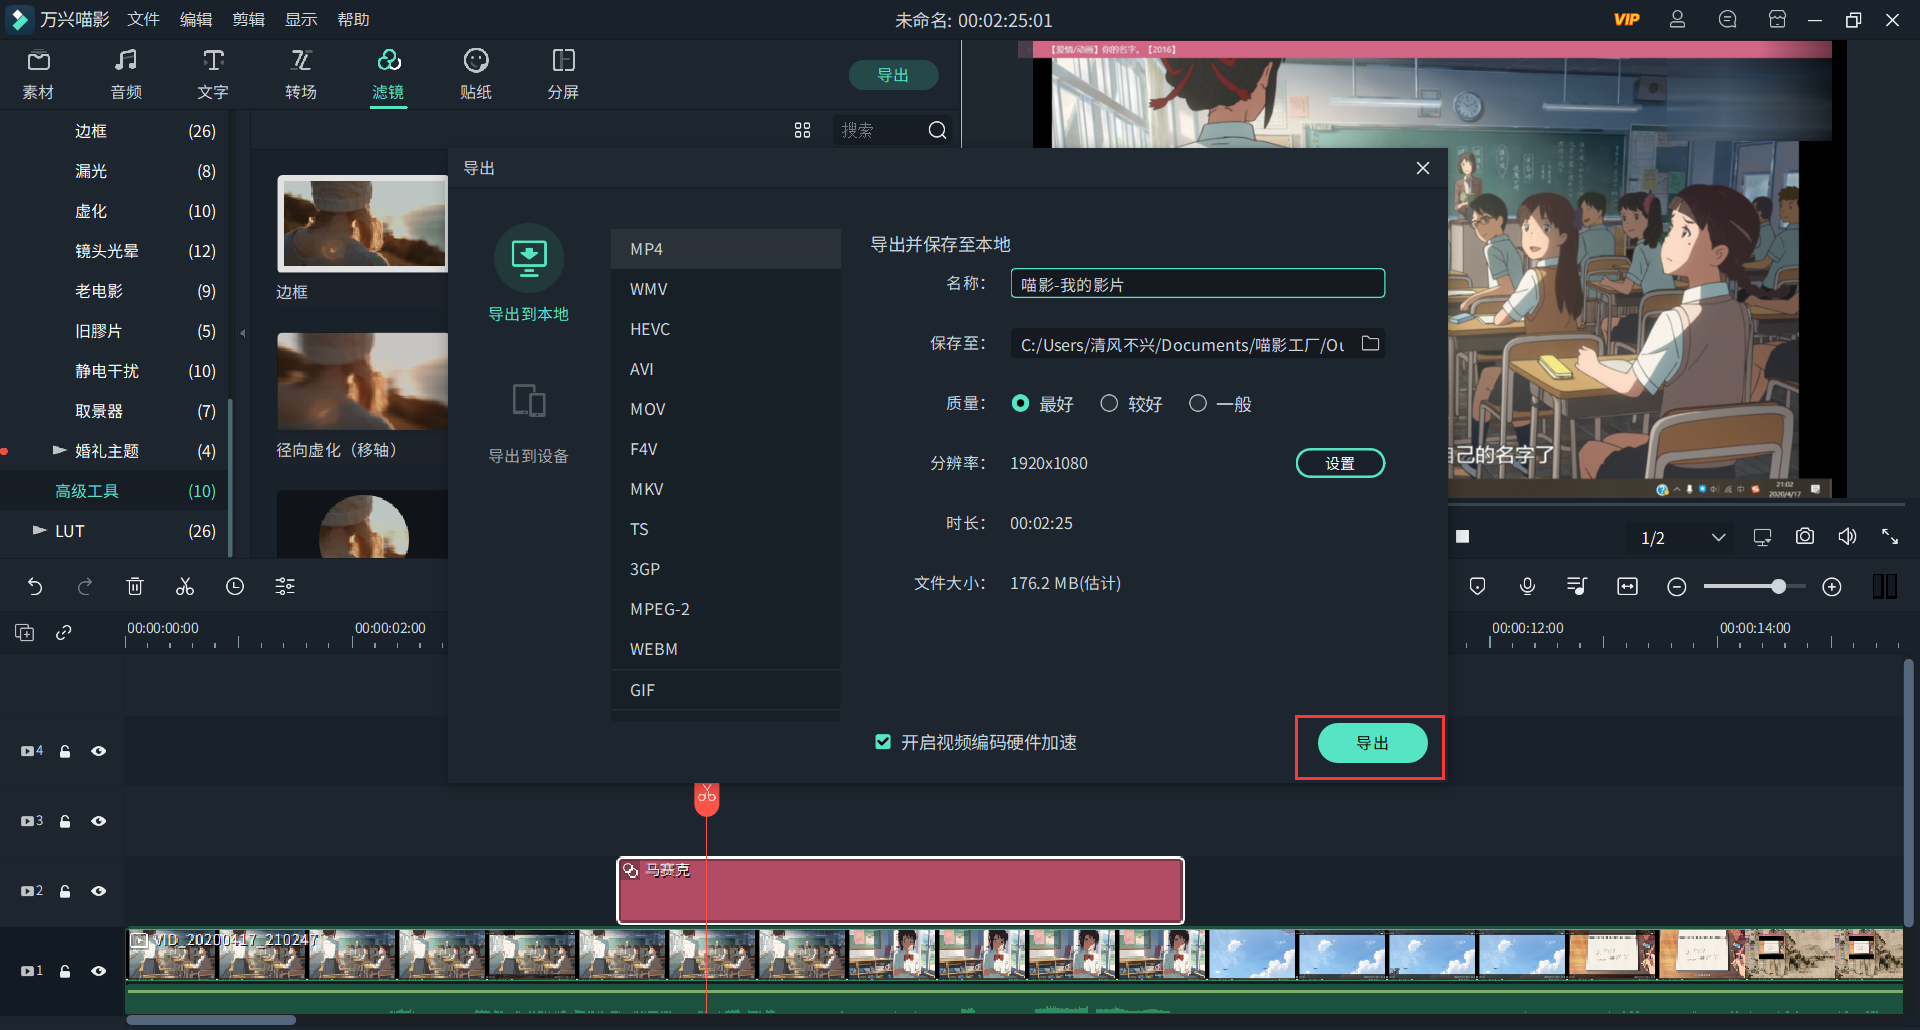Click the highlighted 导出 export button

tap(1371, 743)
